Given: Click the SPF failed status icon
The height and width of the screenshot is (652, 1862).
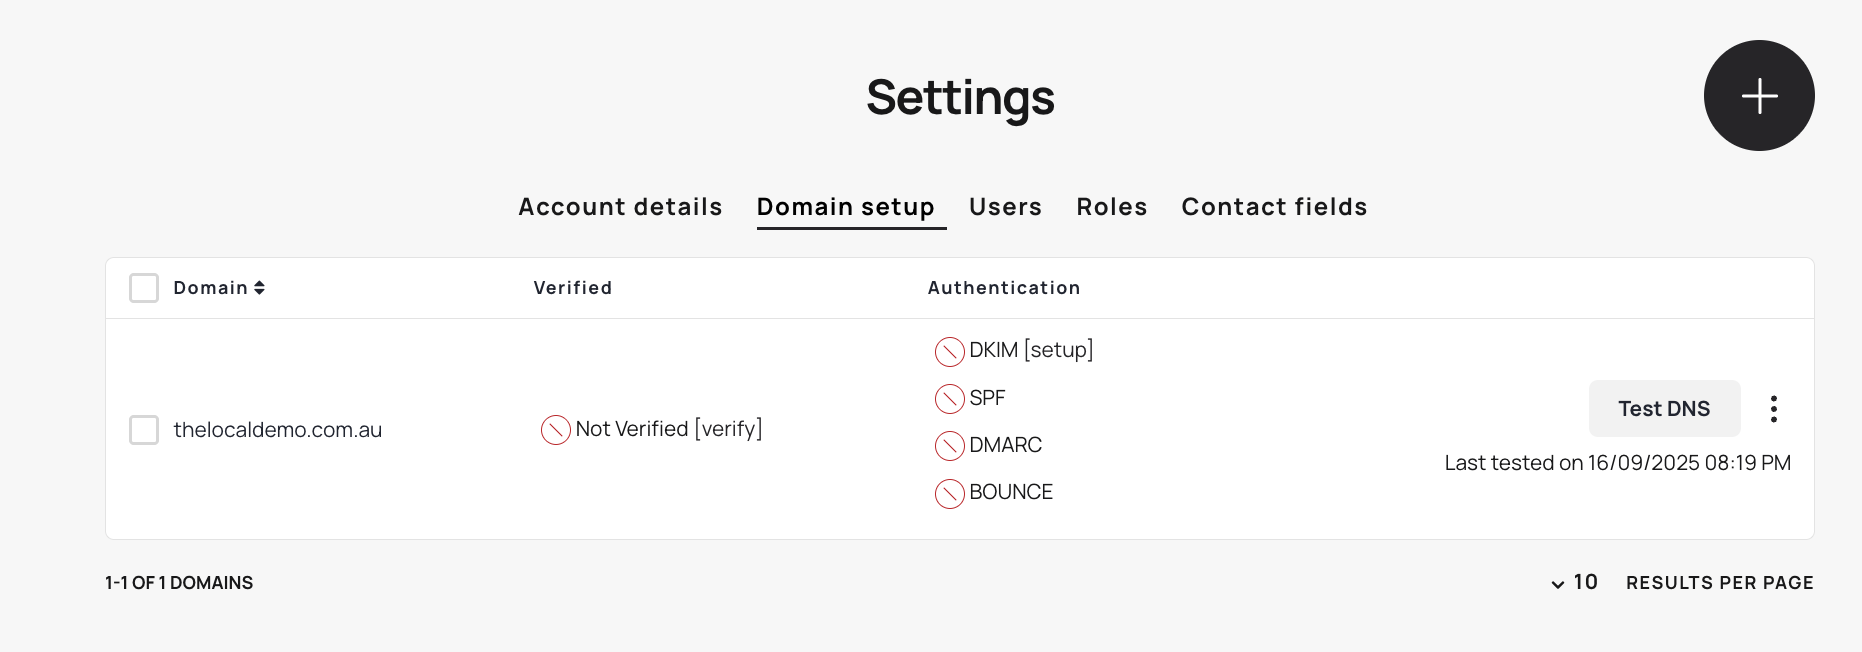Looking at the screenshot, I should (949, 399).
